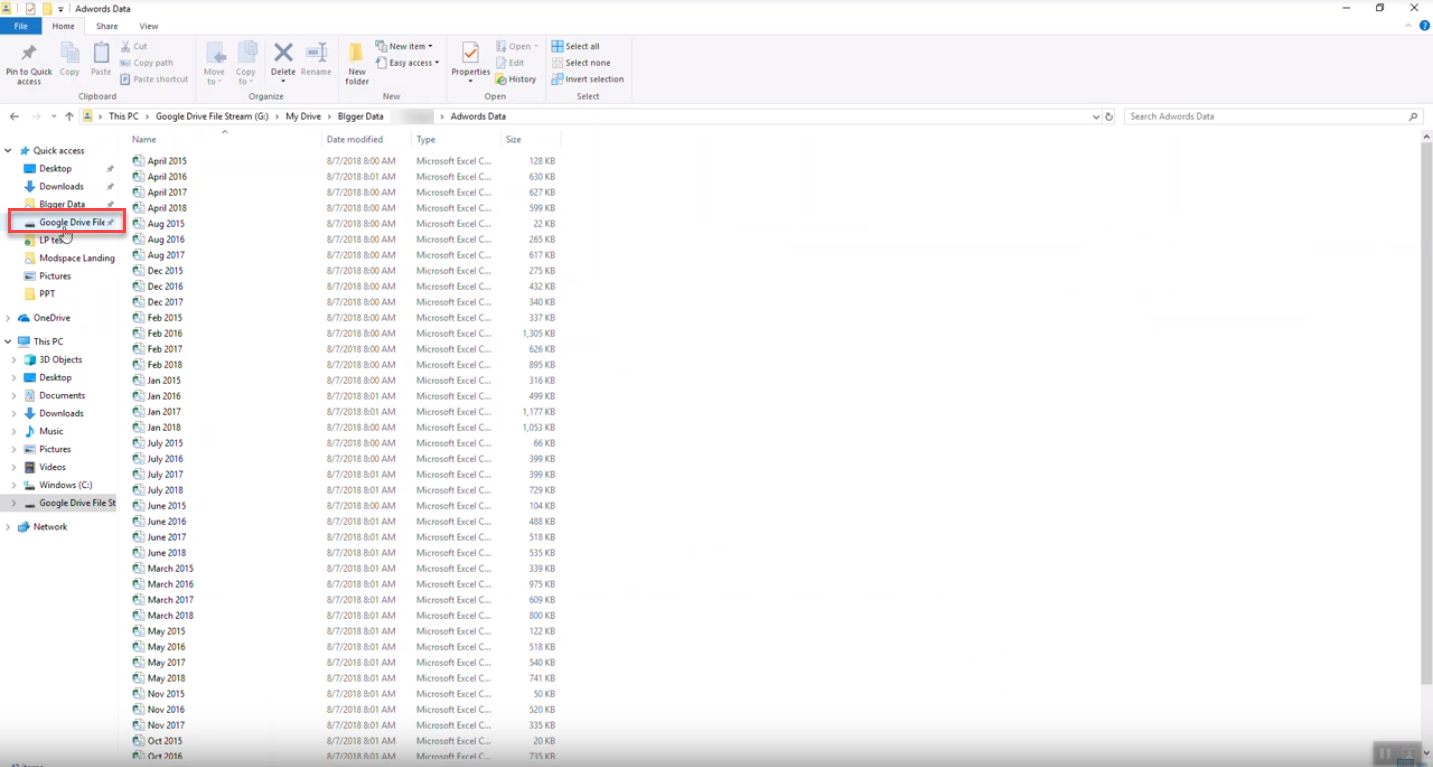Open the New item dropdown
Viewport: 1433px width, 767px height.
pos(404,46)
